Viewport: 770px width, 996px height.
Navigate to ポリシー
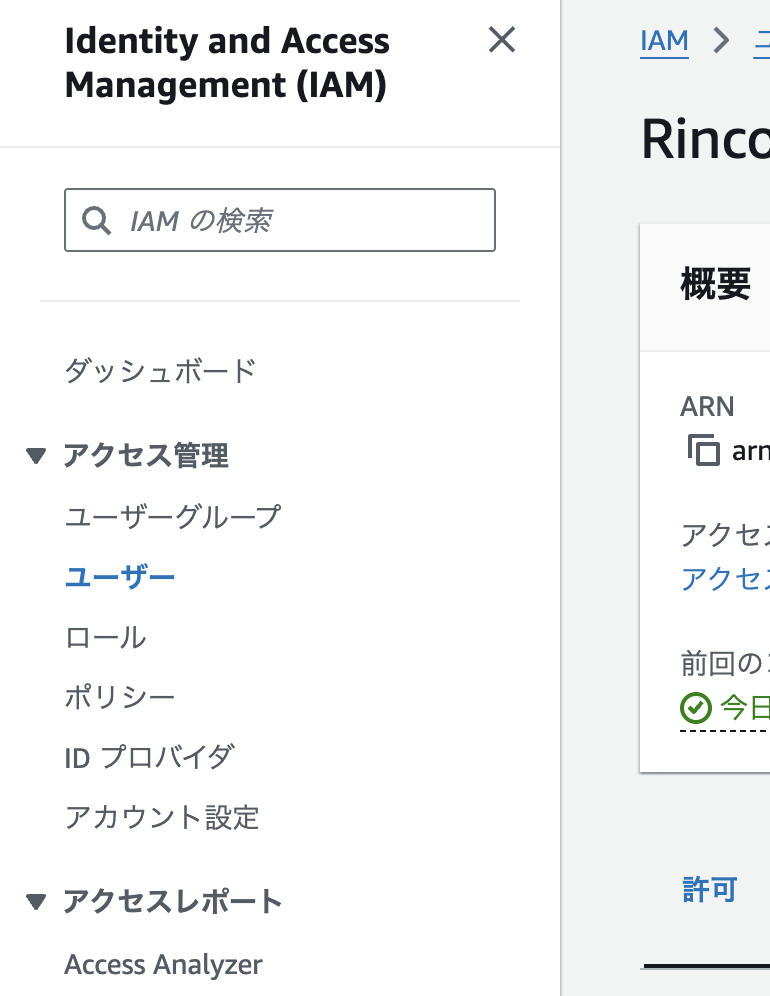[120, 697]
